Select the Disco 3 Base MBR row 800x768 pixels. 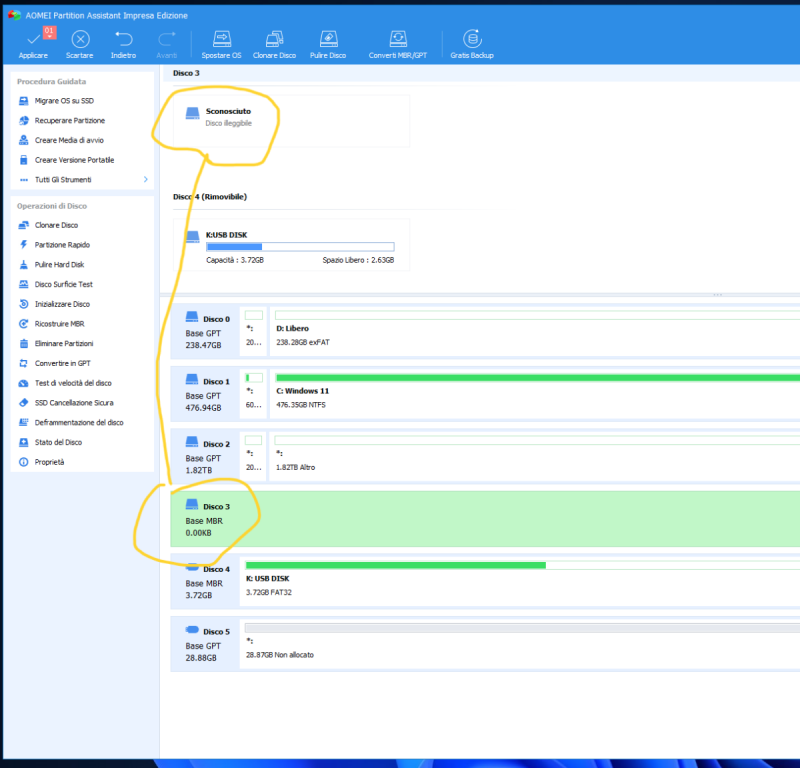coord(485,519)
